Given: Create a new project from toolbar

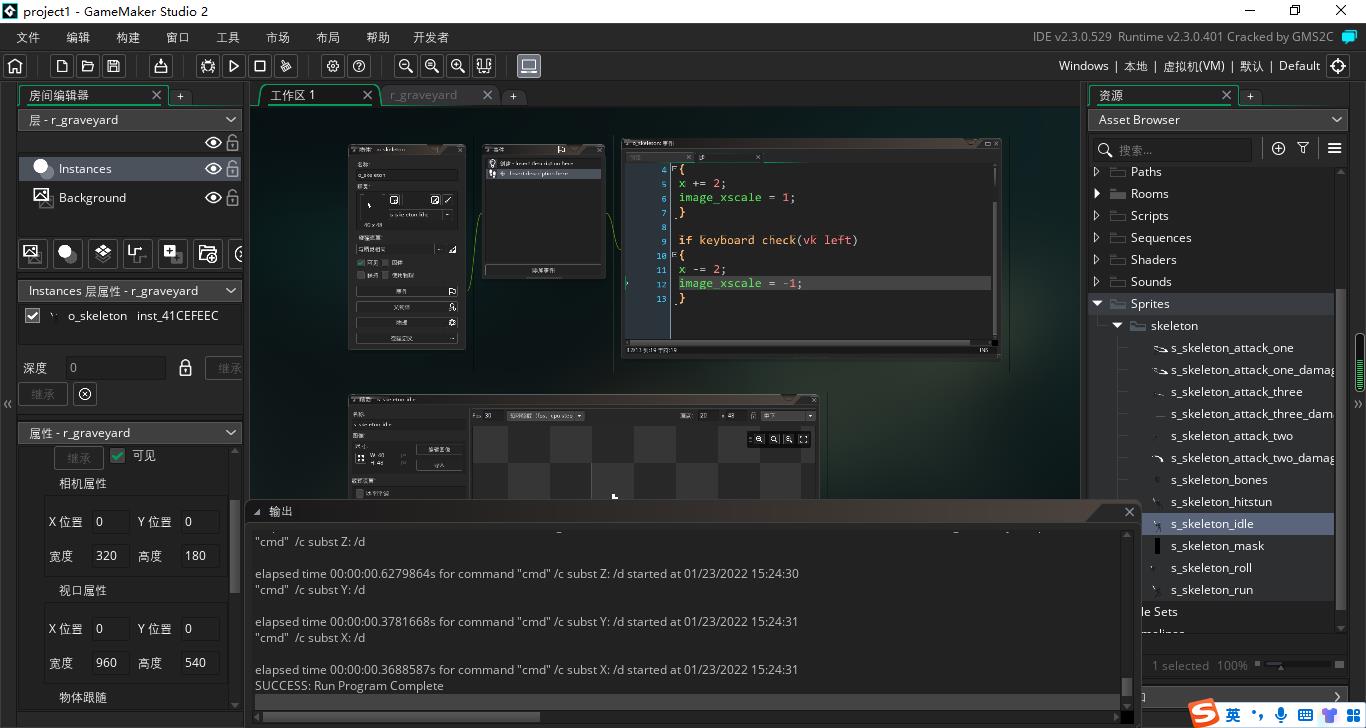Looking at the screenshot, I should coord(62,66).
